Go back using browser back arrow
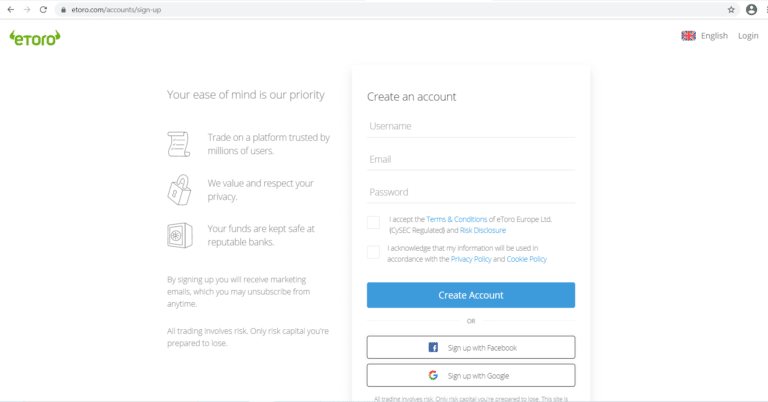 pyautogui.click(x=10, y=9)
